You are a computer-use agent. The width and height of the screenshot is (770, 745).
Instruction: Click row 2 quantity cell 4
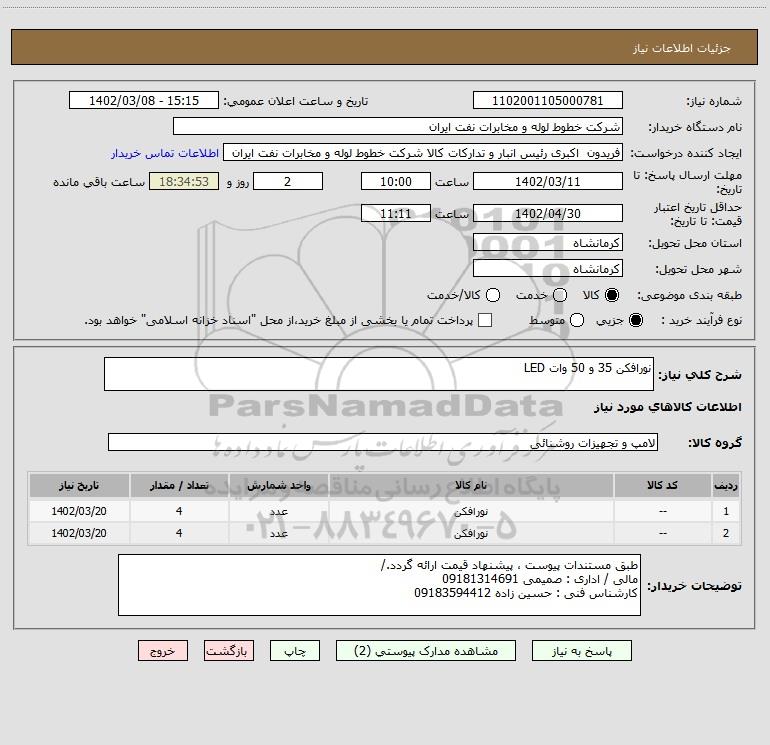point(179,533)
